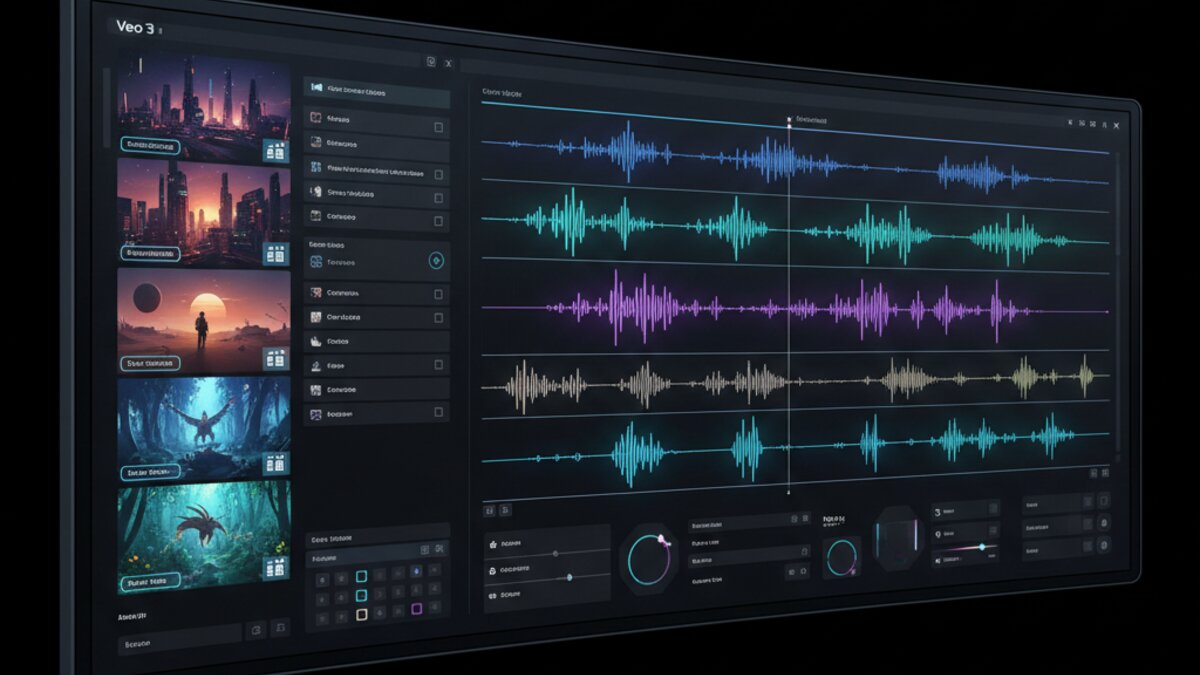Click label pill on astronaut desert thumbnail
The width and height of the screenshot is (1200, 675).
pos(150,364)
